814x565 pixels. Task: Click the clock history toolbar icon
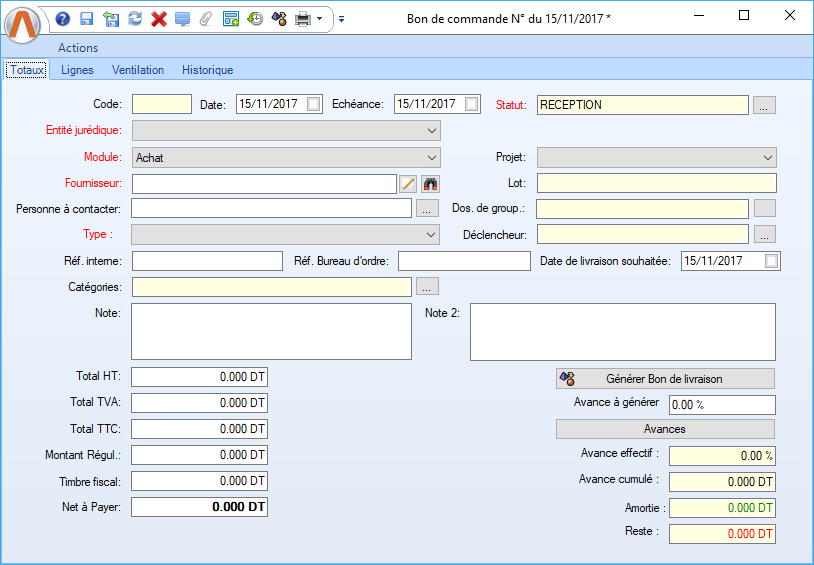point(255,18)
